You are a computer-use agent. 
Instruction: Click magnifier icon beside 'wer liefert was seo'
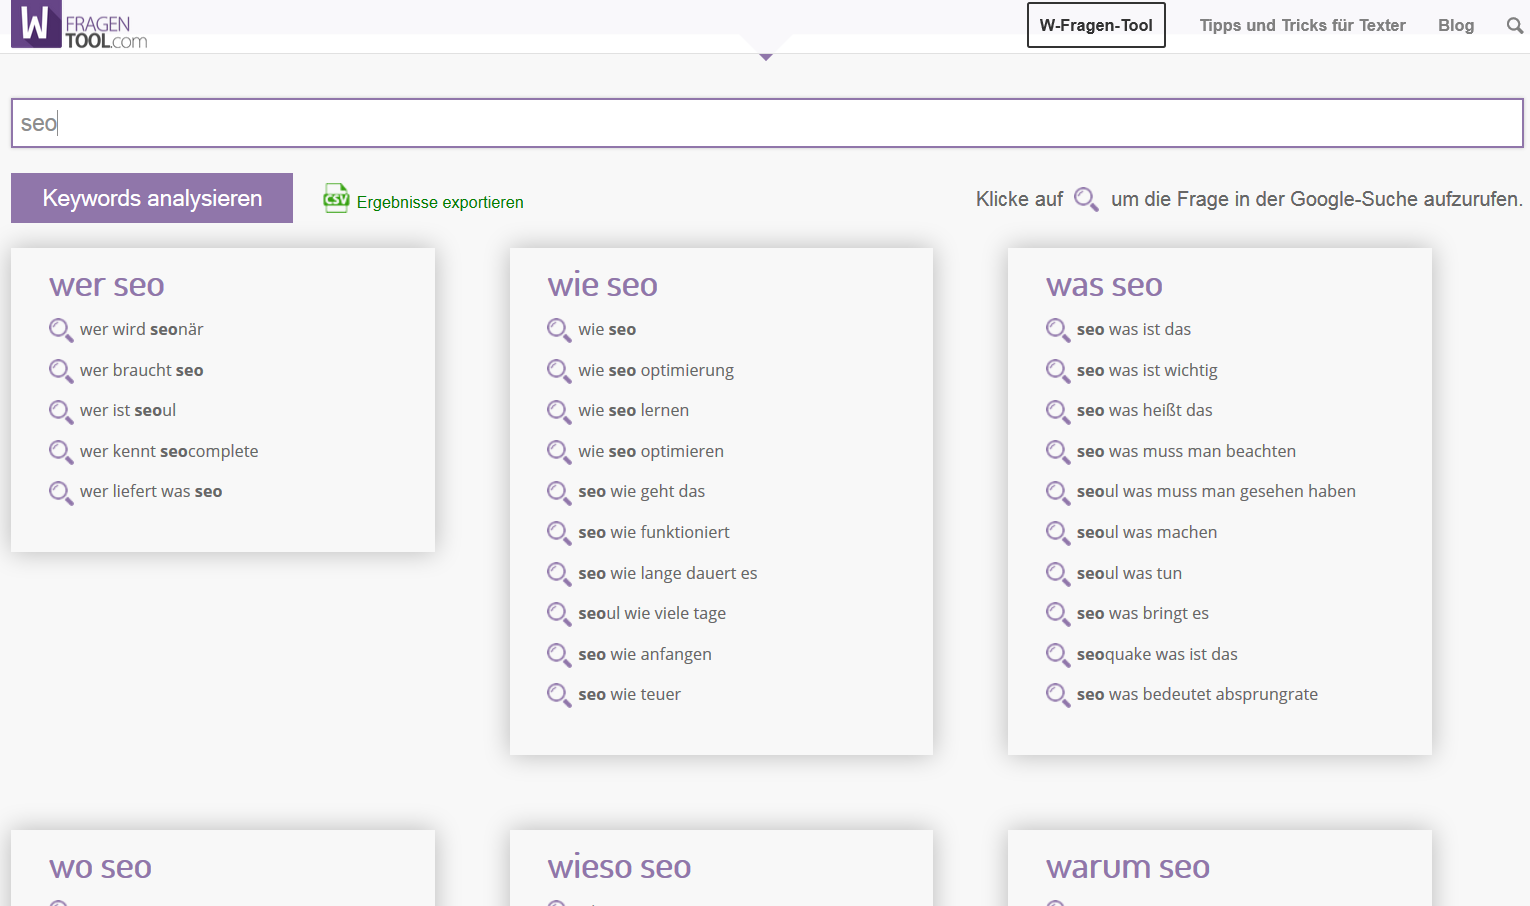(x=60, y=492)
